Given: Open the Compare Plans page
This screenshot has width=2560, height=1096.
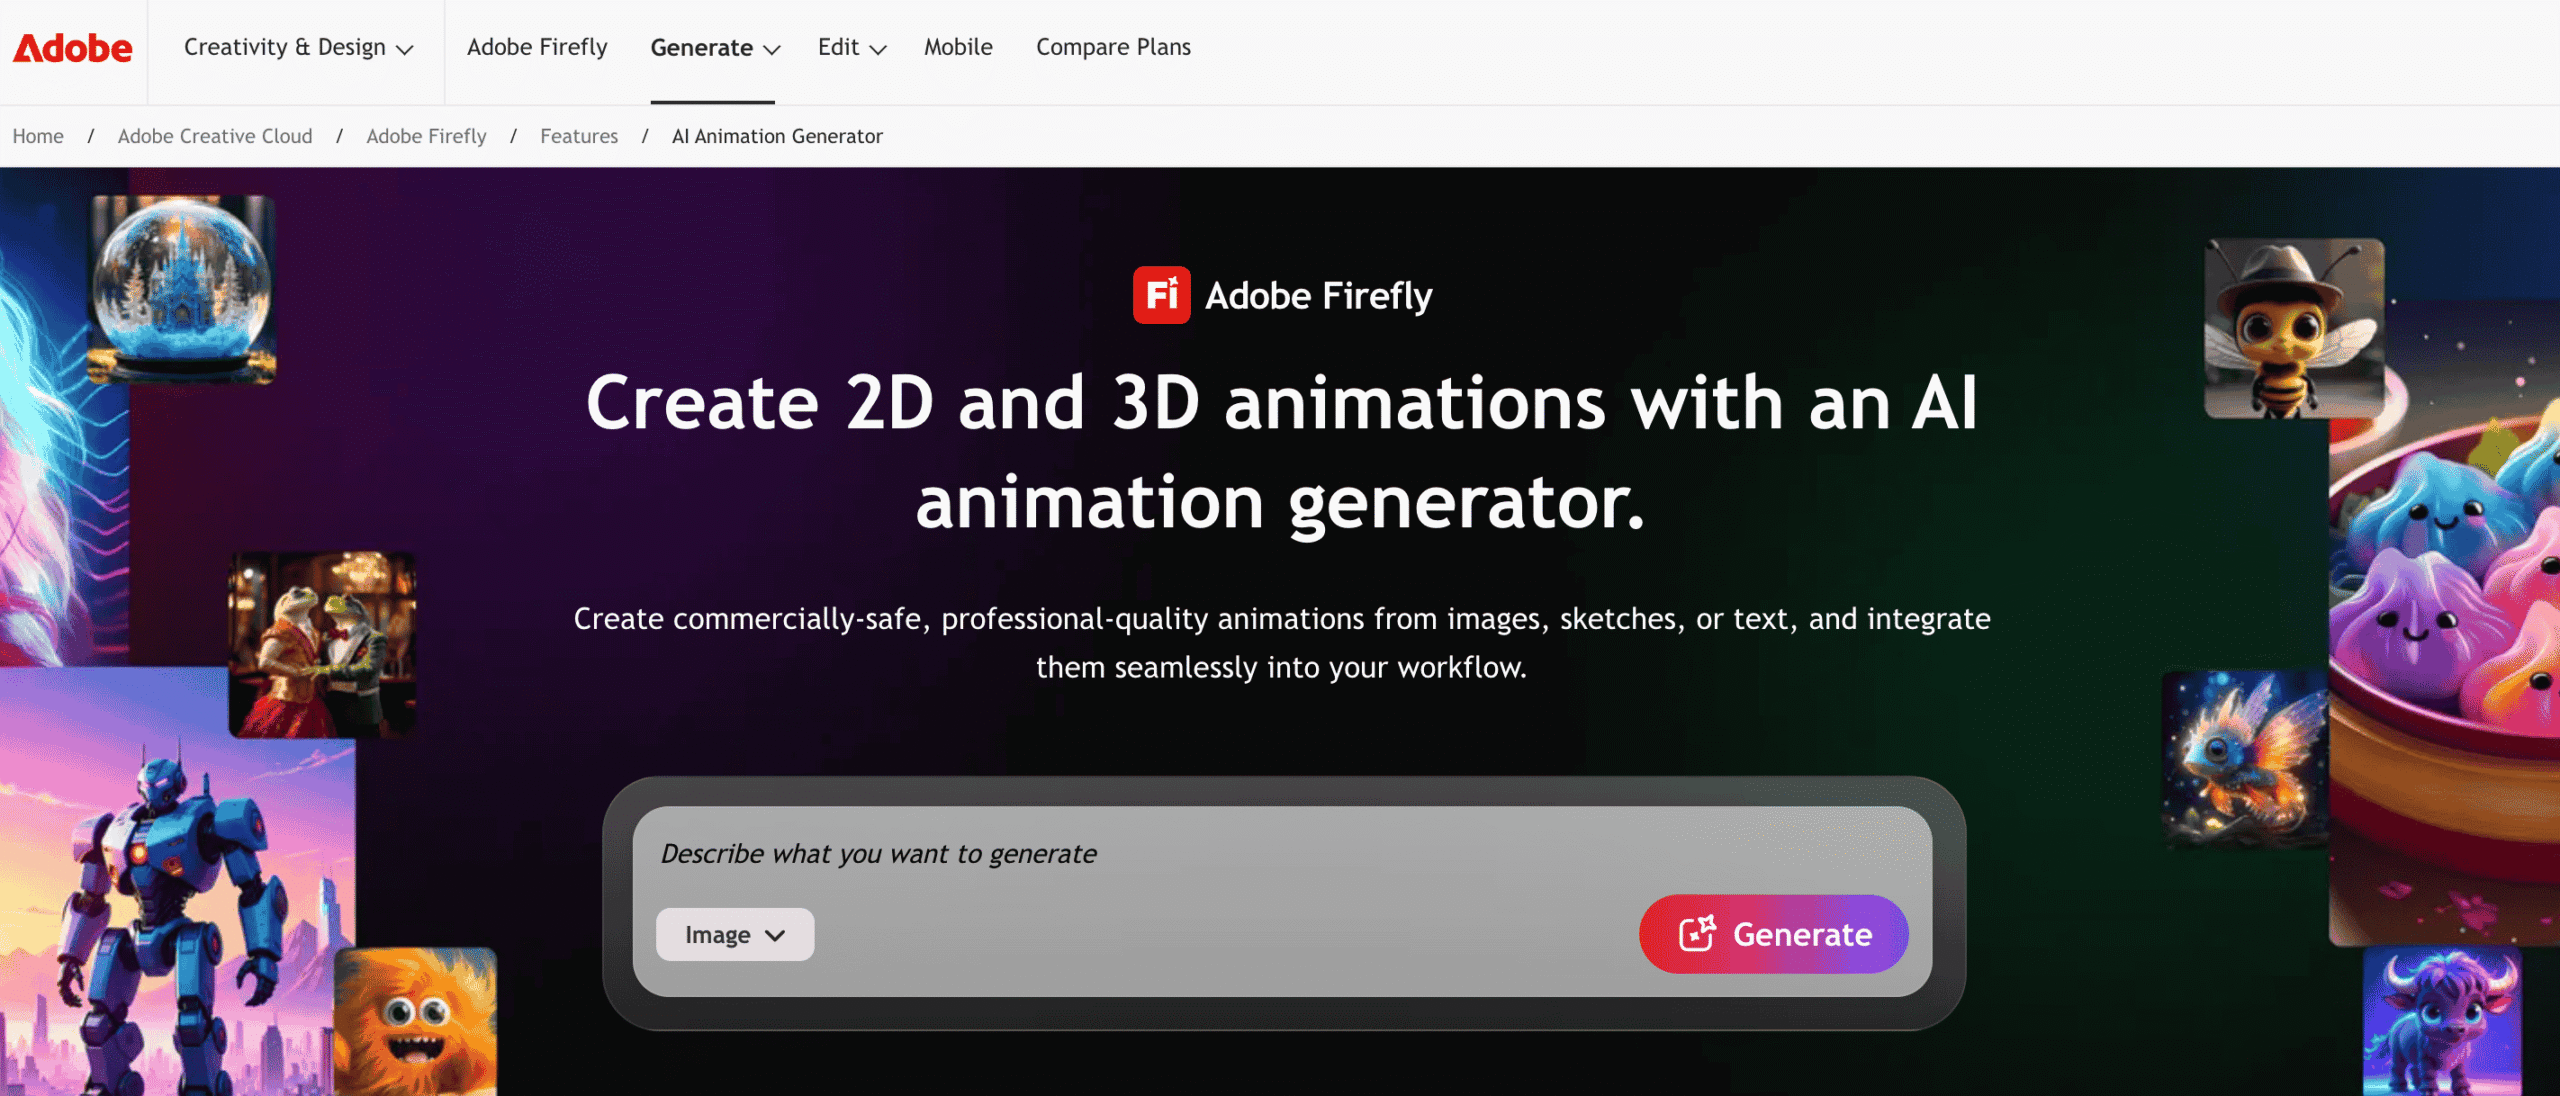Looking at the screenshot, I should [1112, 47].
